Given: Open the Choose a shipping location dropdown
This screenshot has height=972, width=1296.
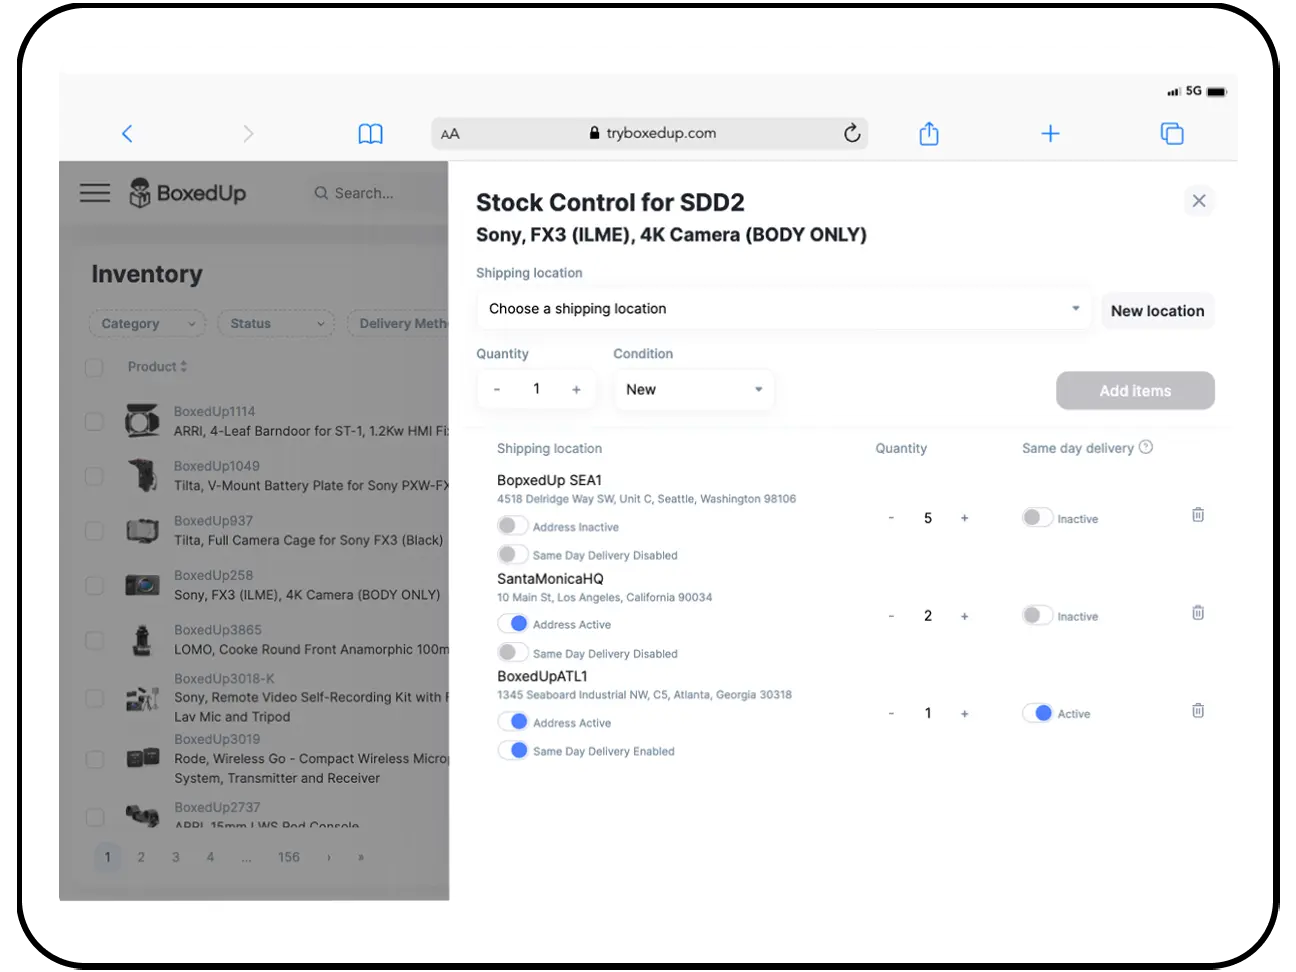Looking at the screenshot, I should point(783,309).
